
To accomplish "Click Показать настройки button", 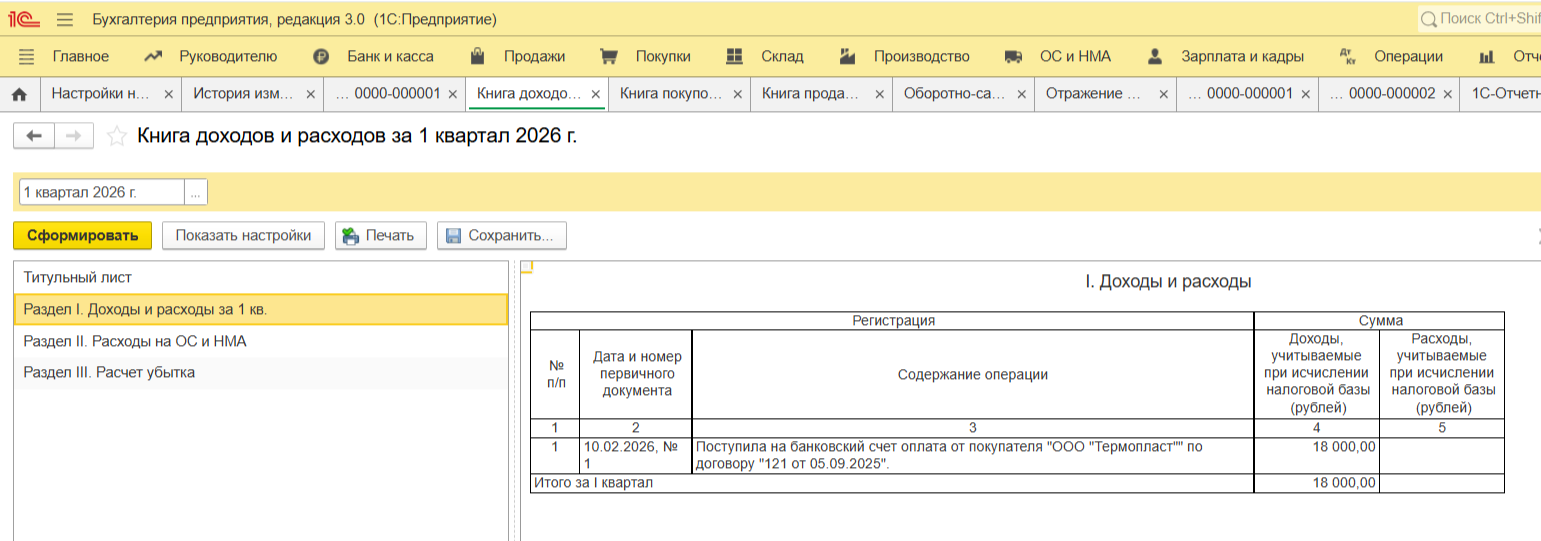I will (243, 236).
